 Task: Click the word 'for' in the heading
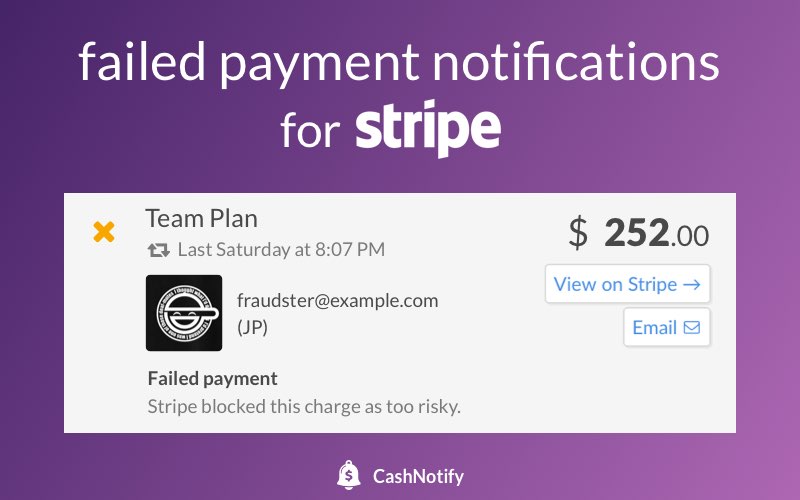[310, 130]
